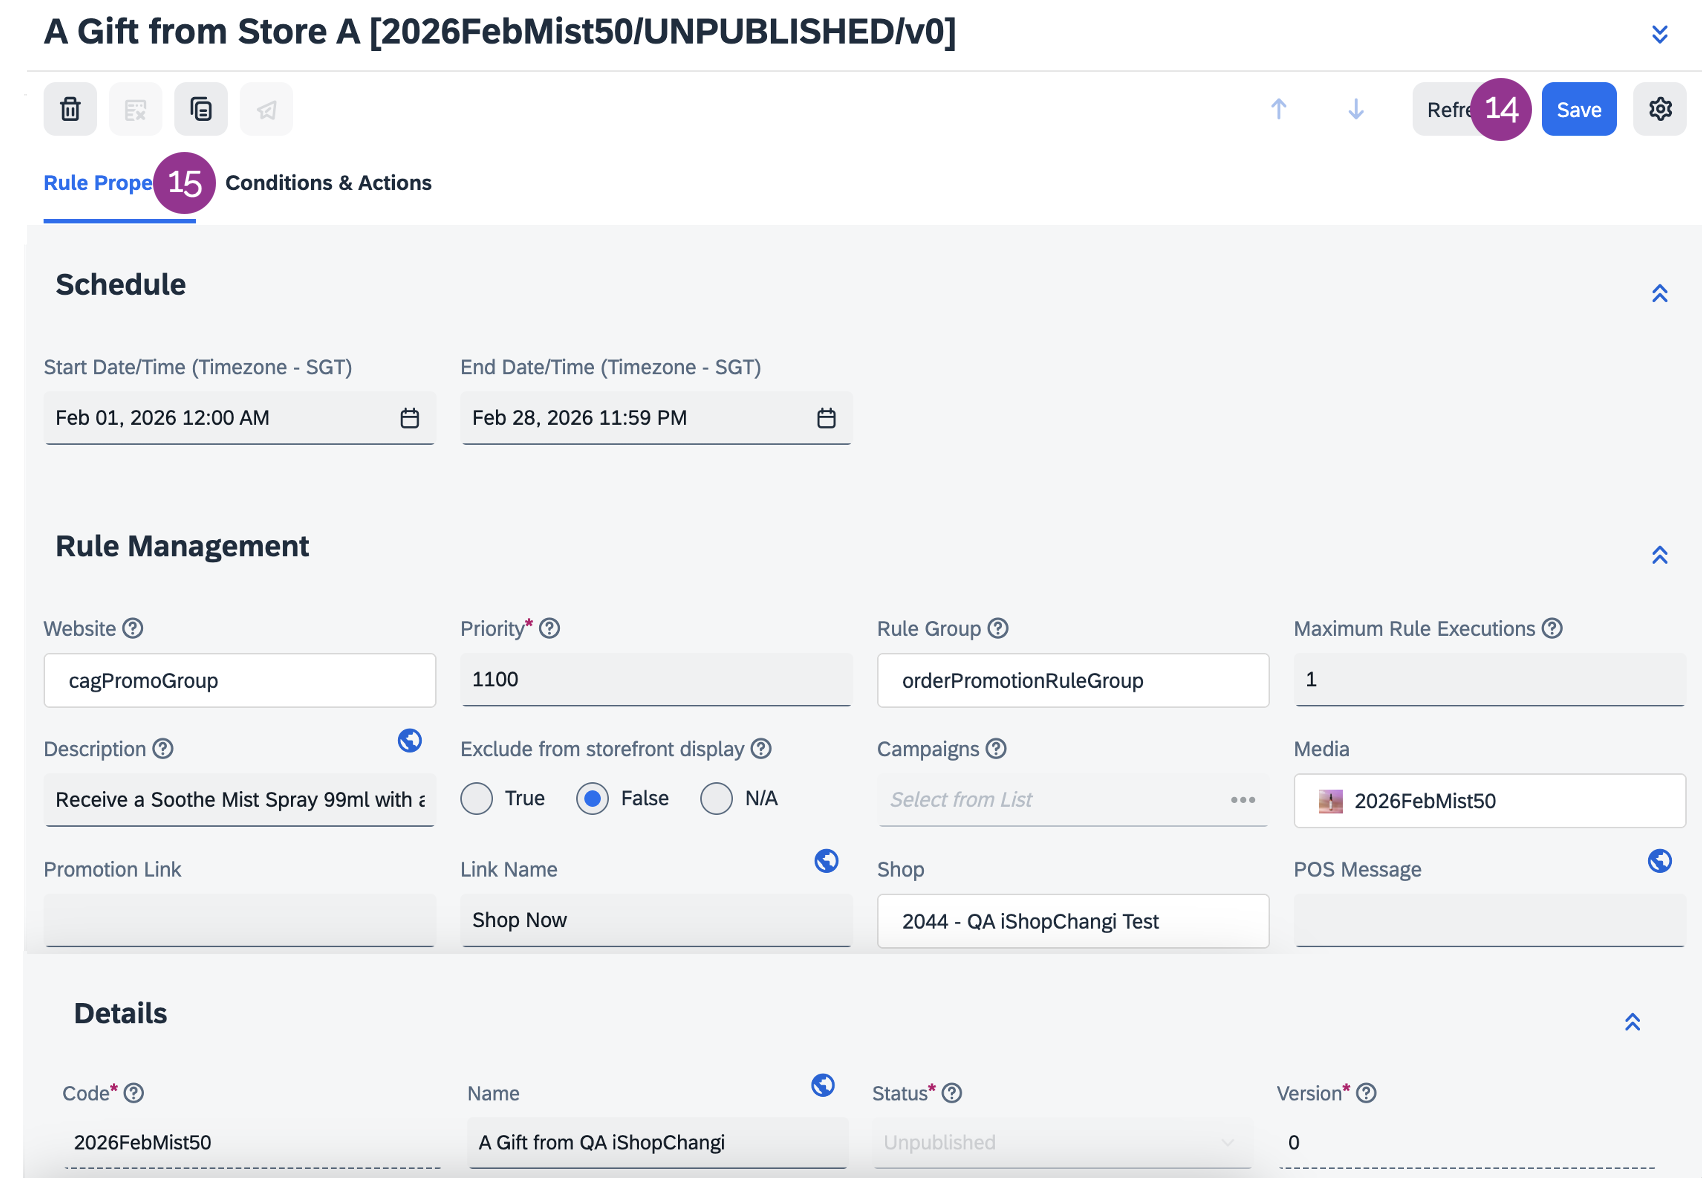Click the move up arrow icon

pos(1278,109)
